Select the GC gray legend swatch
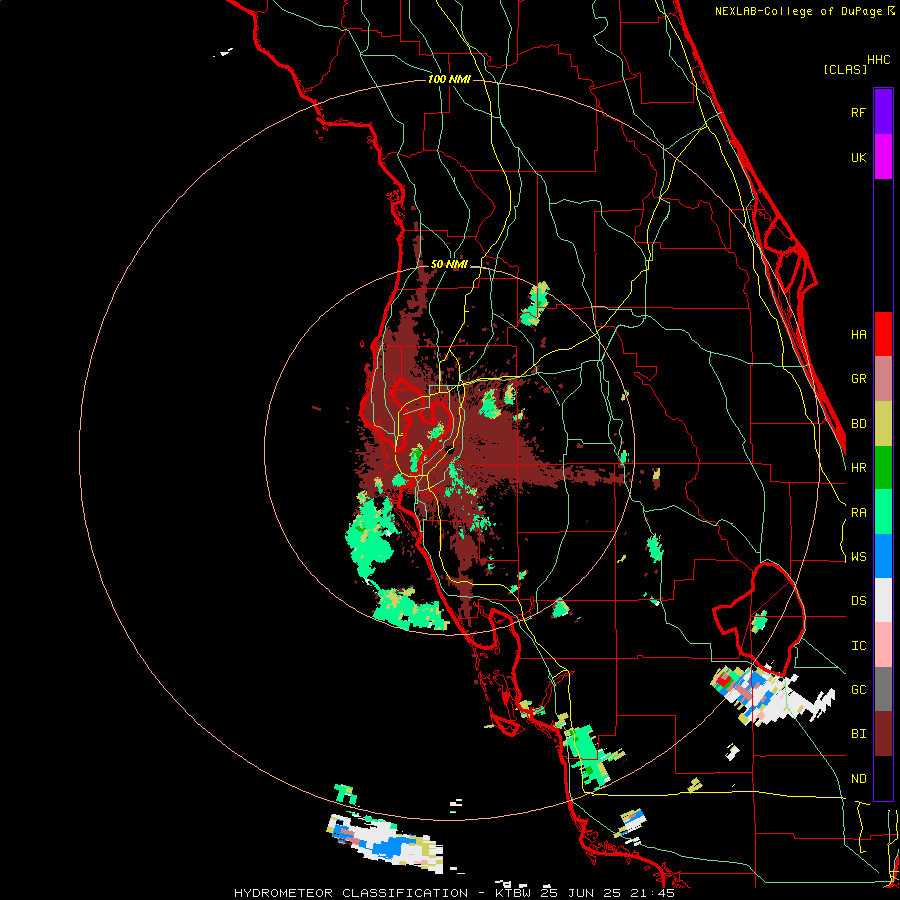Image resolution: width=900 pixels, height=900 pixels. pos(883,689)
